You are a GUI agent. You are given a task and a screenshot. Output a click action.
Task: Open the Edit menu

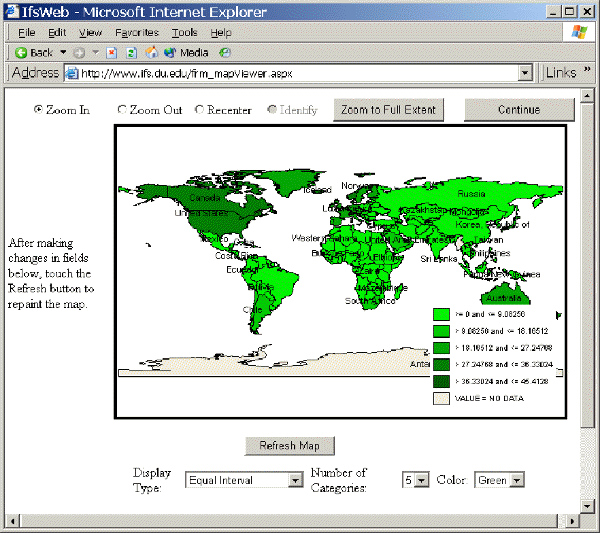pyautogui.click(x=57, y=33)
